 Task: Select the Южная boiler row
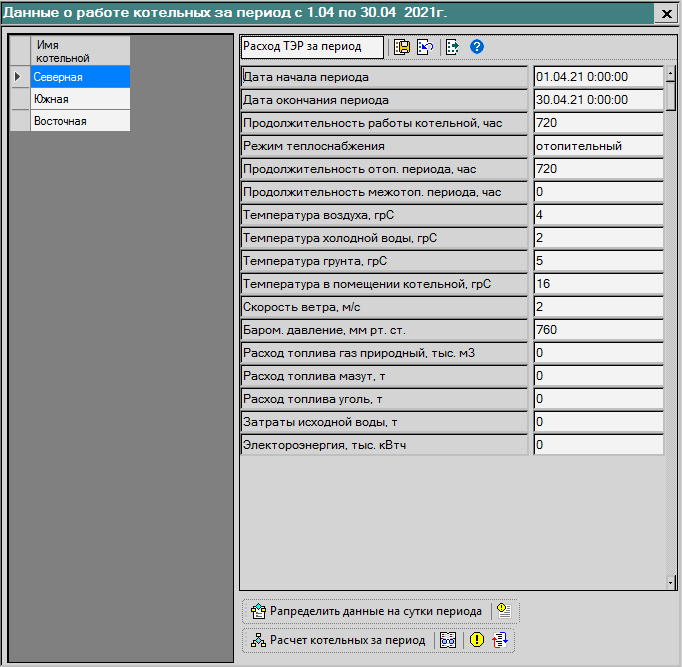point(80,99)
